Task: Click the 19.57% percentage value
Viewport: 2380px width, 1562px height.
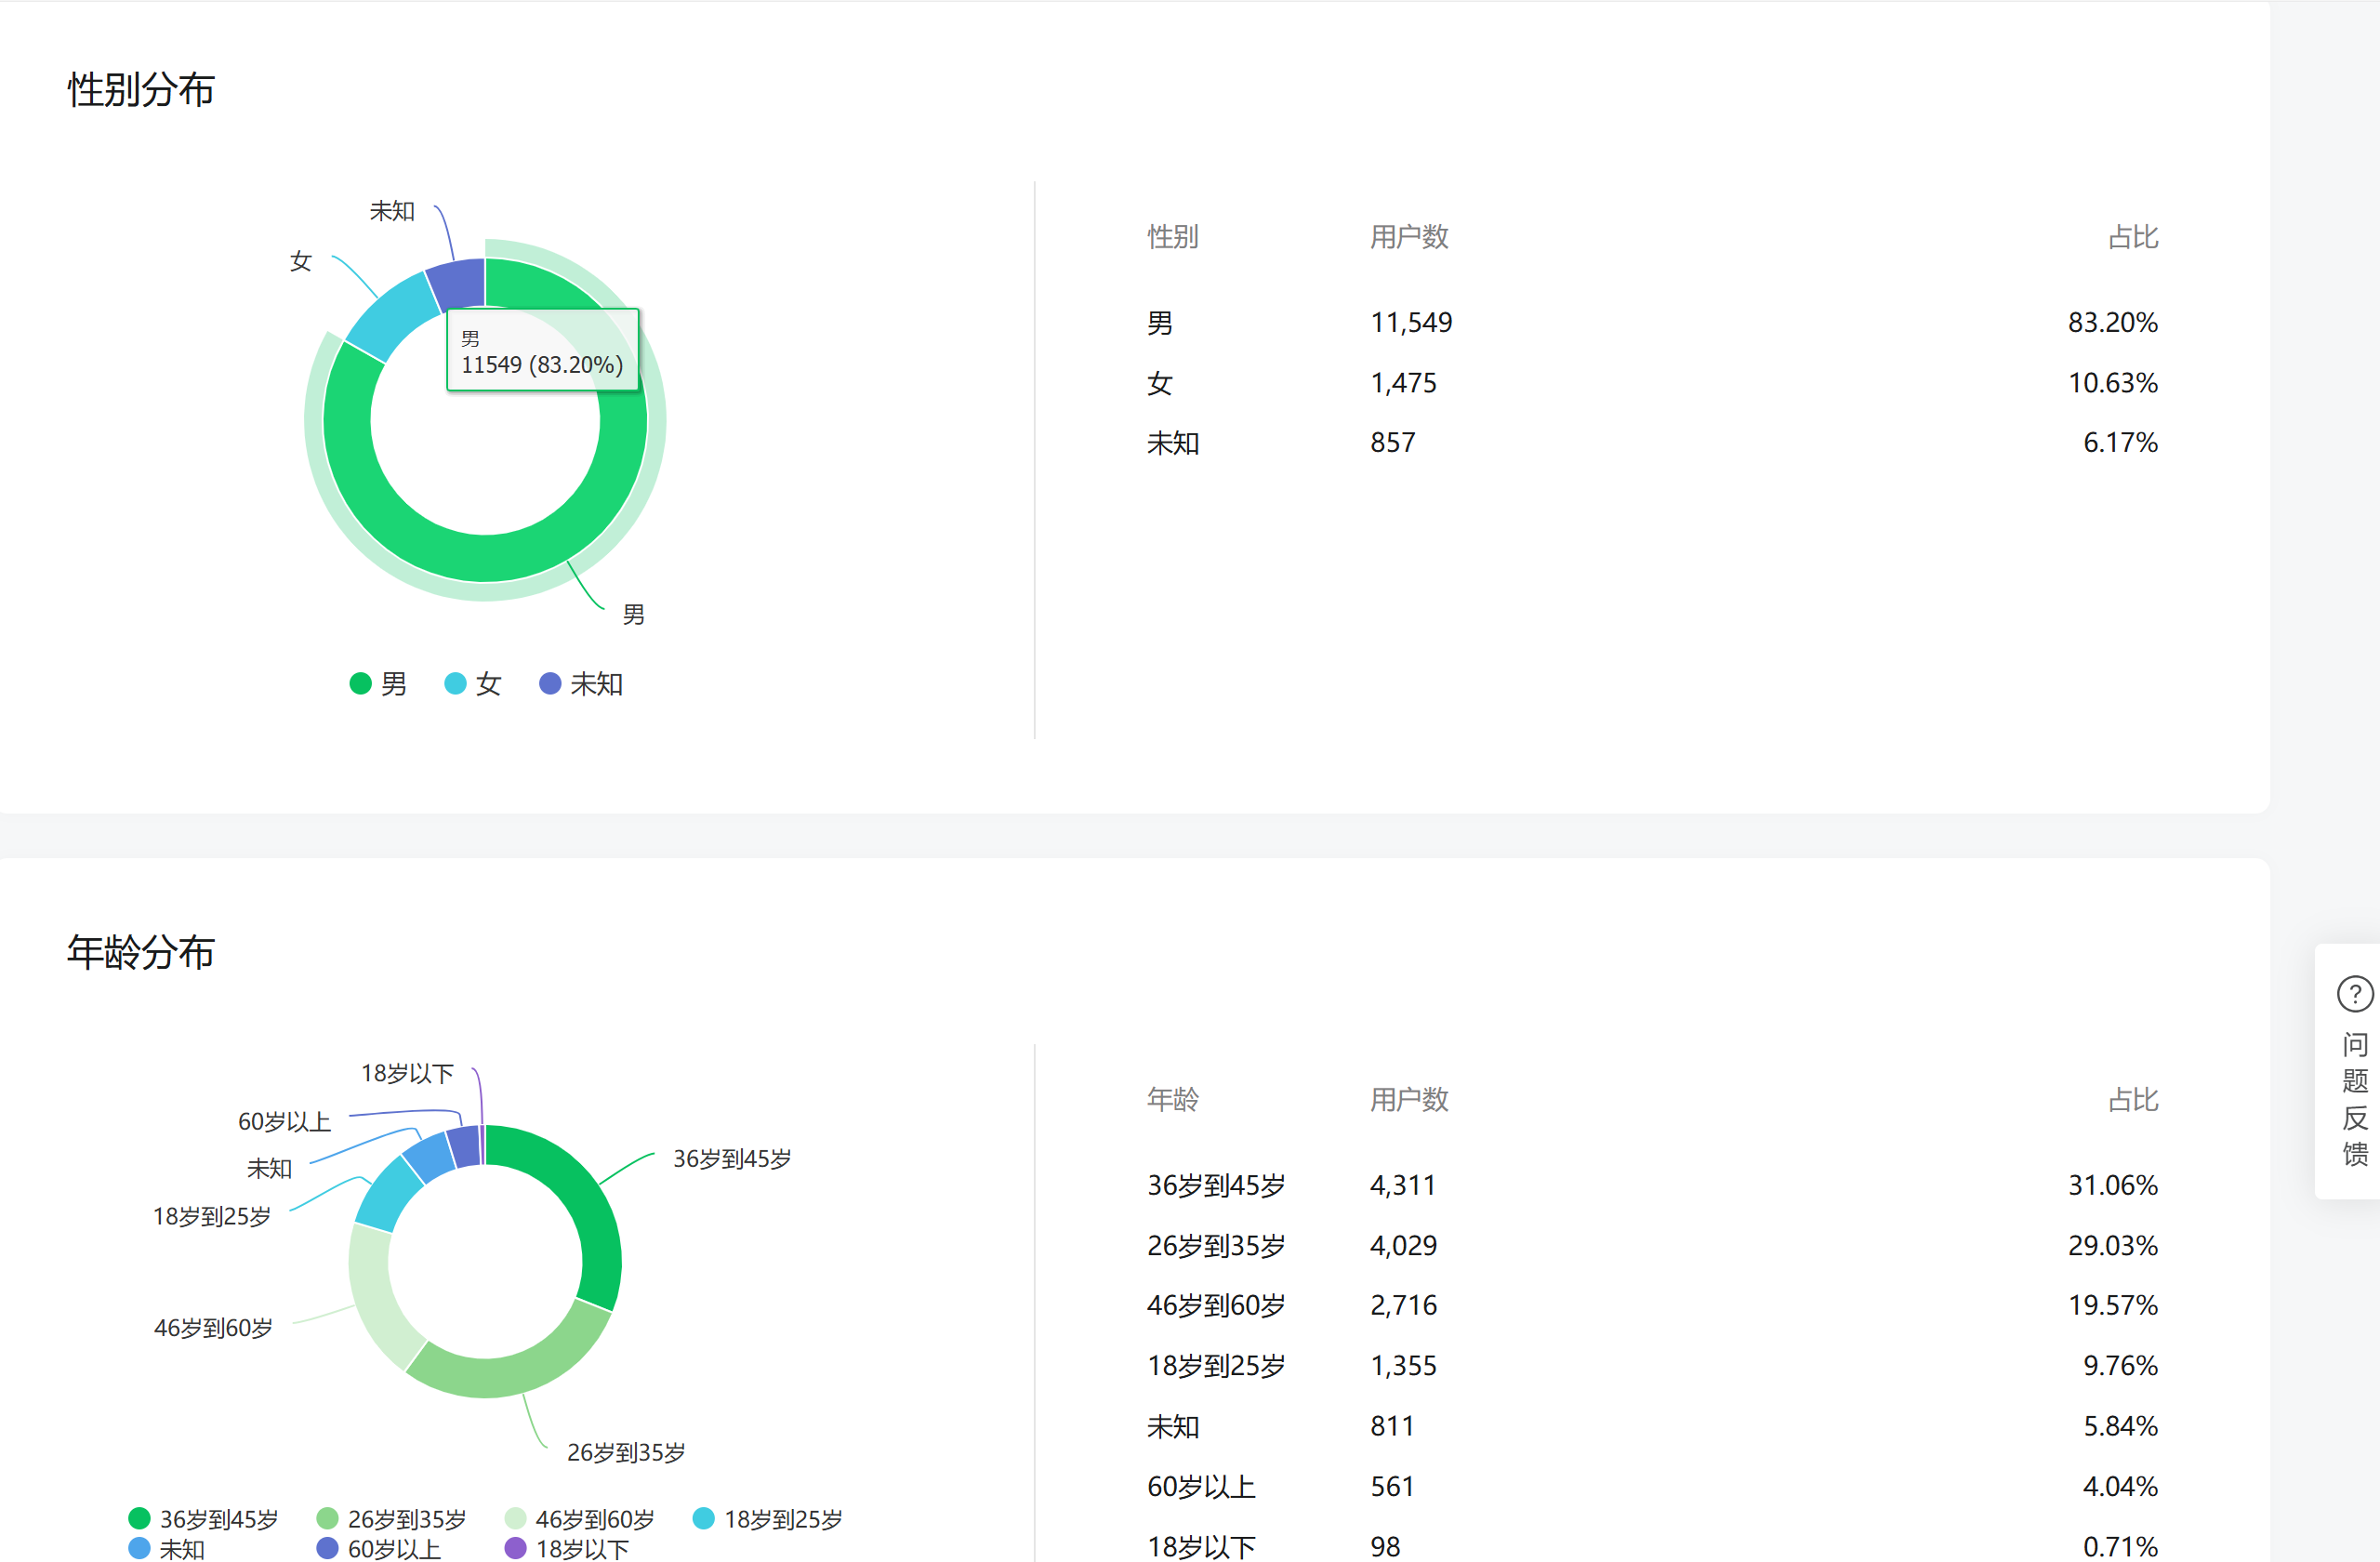Action: point(2113,1306)
